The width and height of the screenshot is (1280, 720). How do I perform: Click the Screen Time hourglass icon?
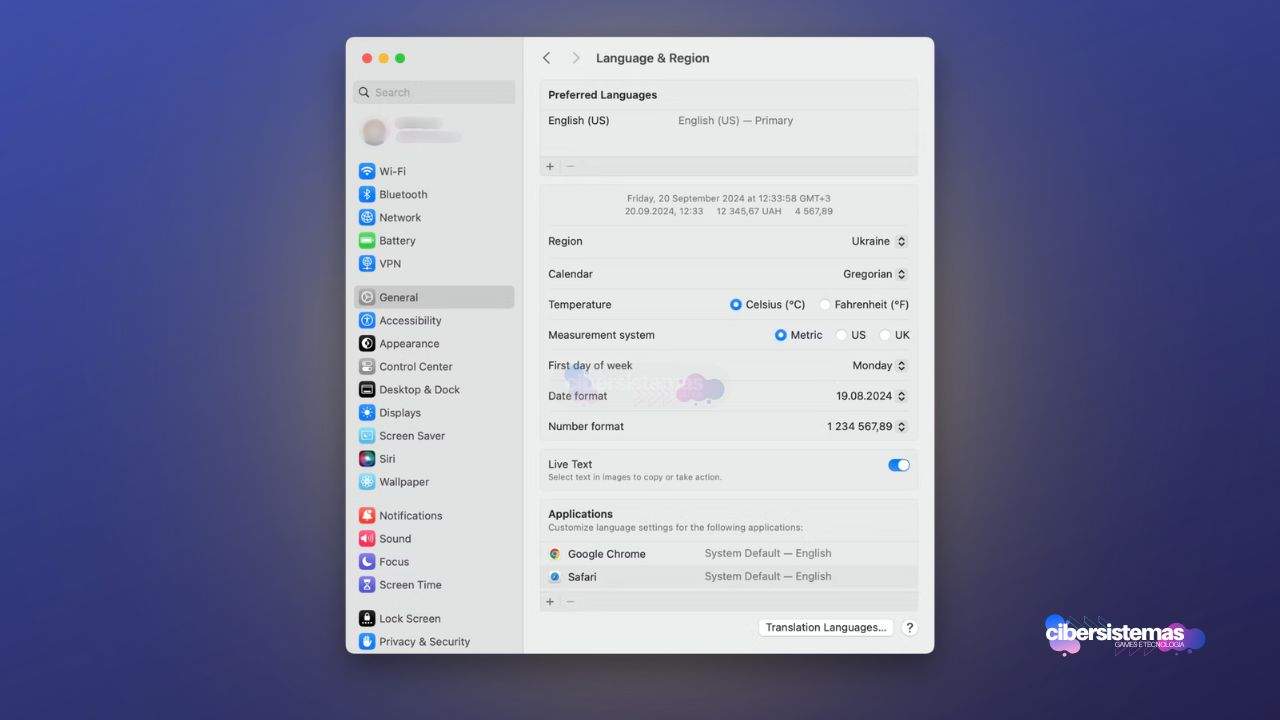tap(367, 585)
